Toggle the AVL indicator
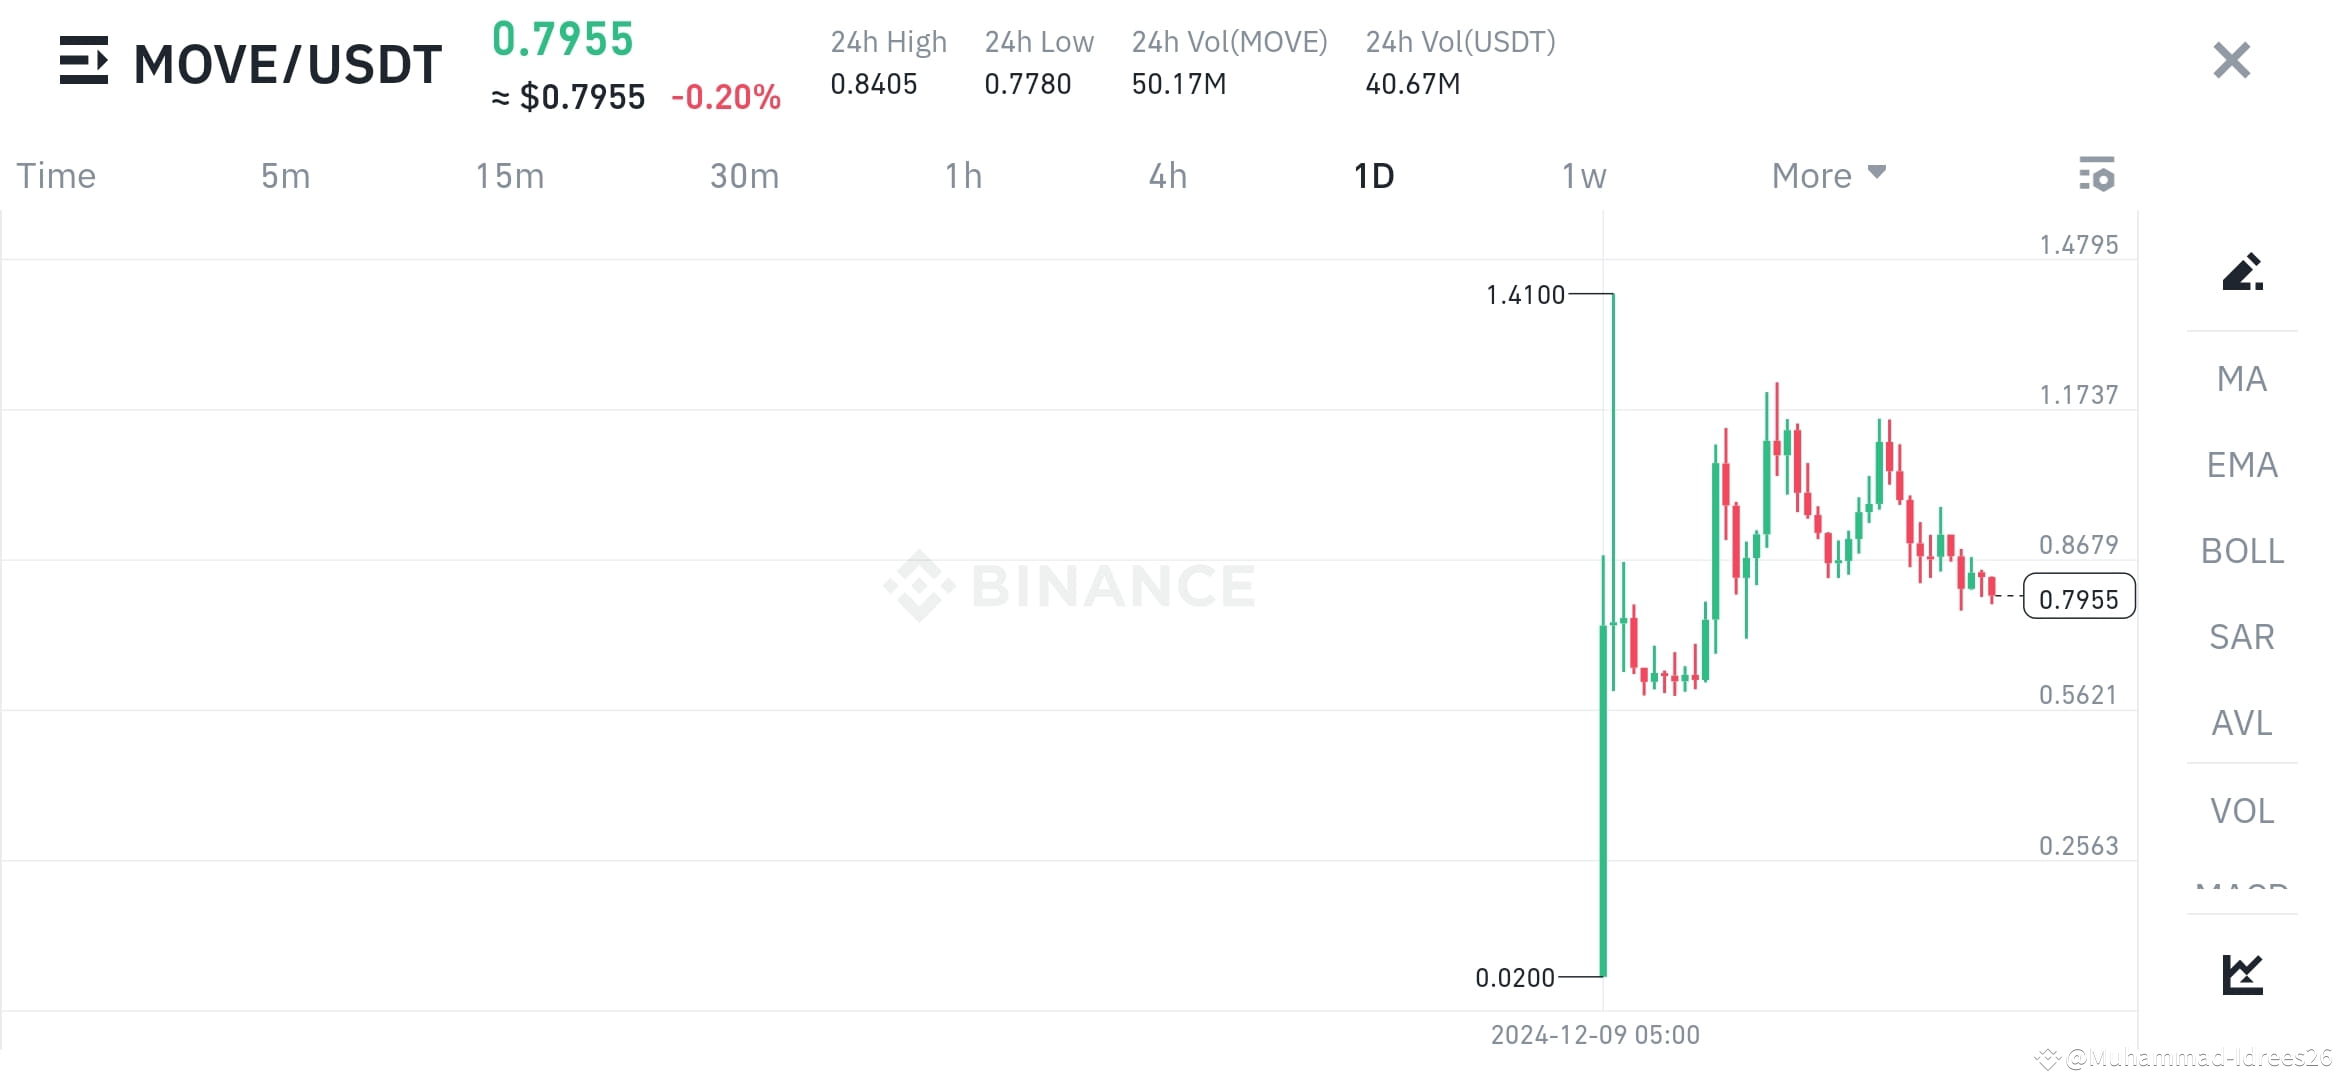Screen dimensions: 2340x1080 tap(2240, 723)
